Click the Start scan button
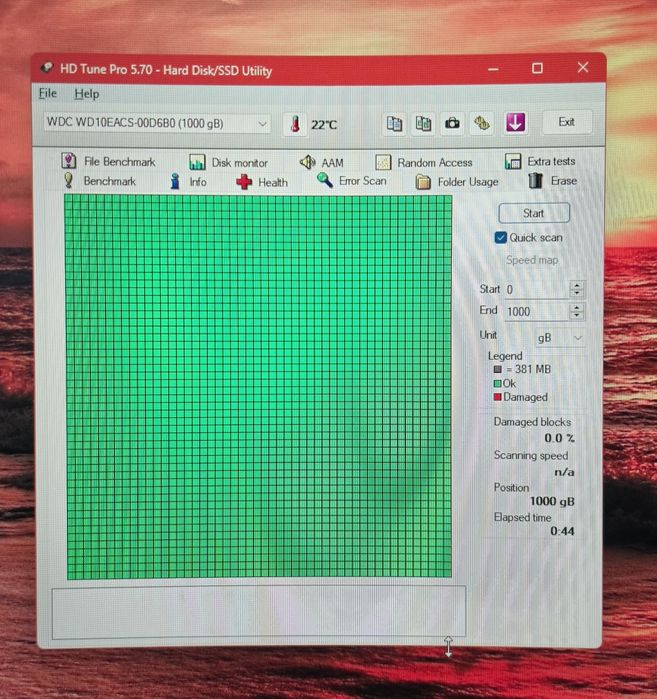Screen dimensions: 657x699 (x=534, y=213)
